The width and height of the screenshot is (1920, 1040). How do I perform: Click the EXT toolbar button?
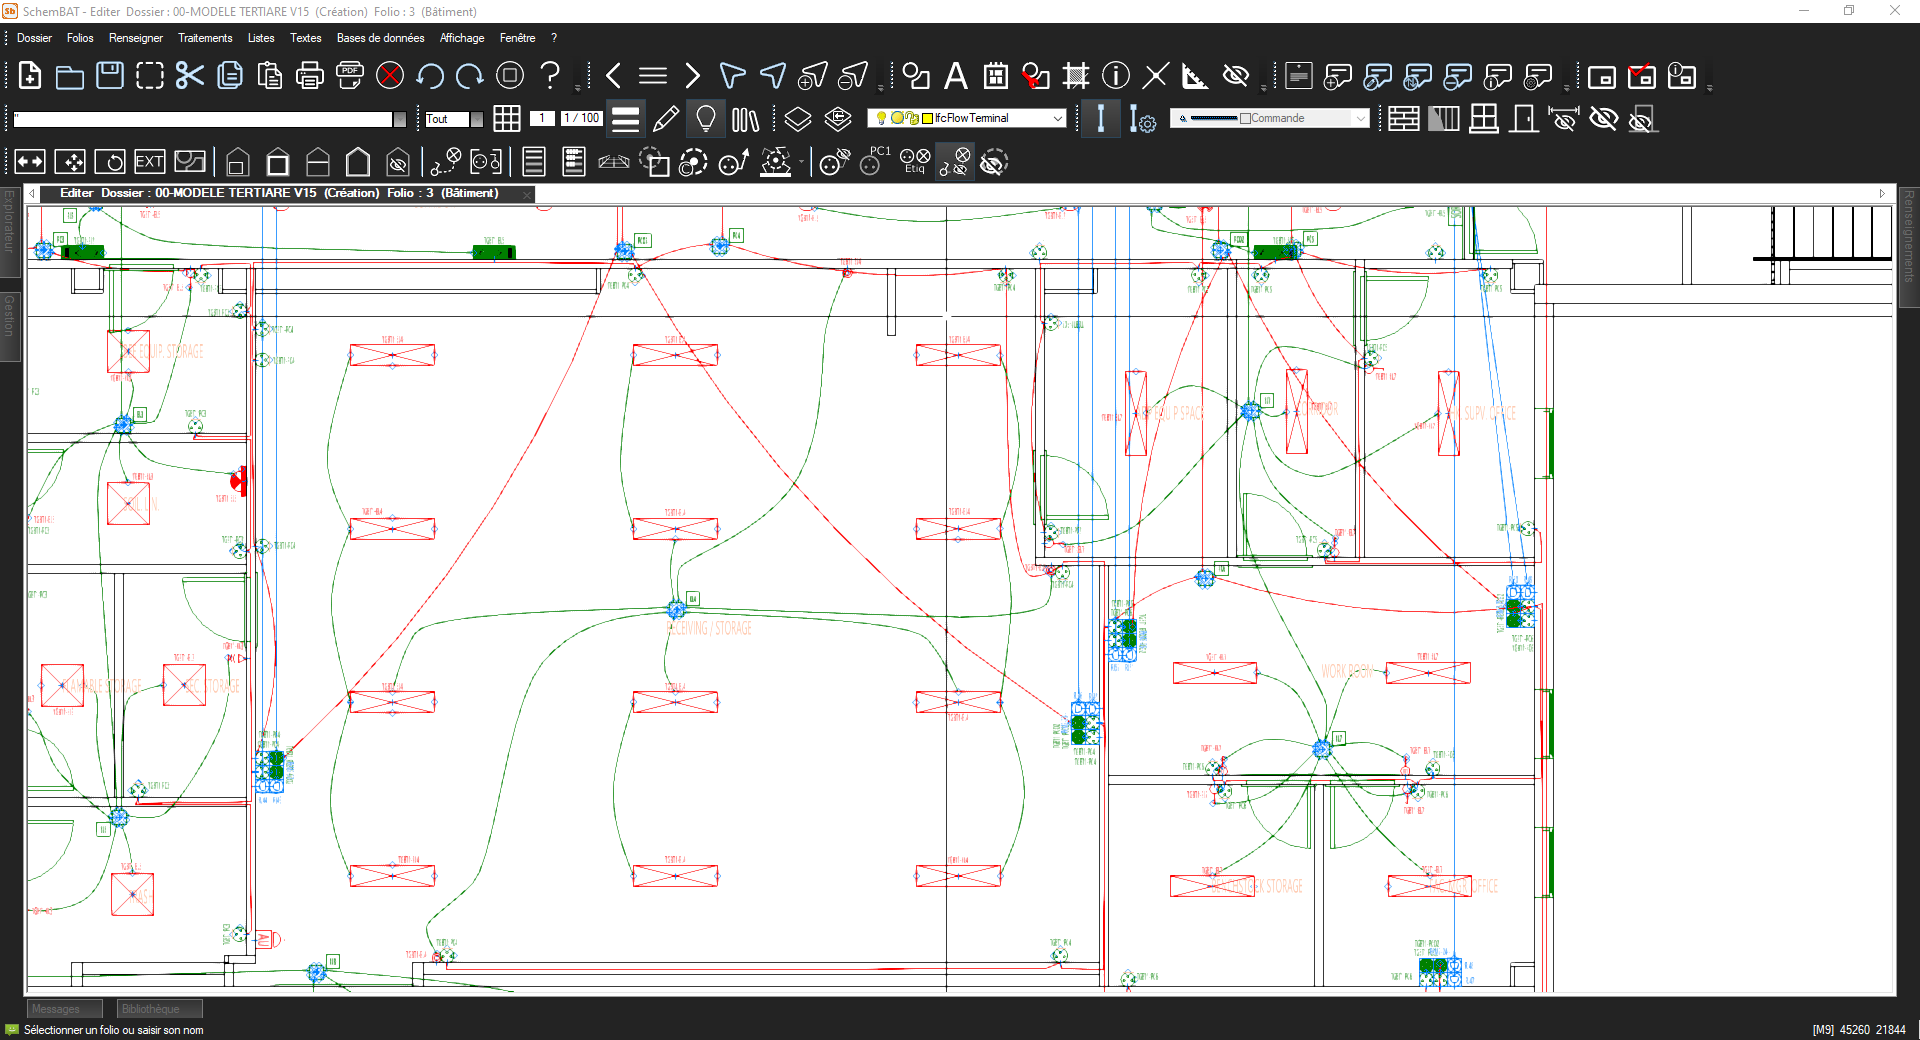(149, 162)
